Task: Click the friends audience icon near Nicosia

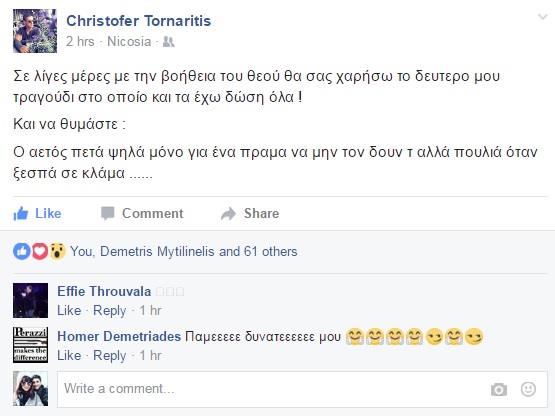Action: [168, 42]
